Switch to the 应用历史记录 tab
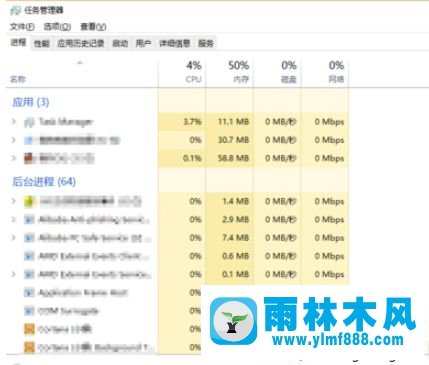This screenshot has height=365, width=429. [81, 43]
